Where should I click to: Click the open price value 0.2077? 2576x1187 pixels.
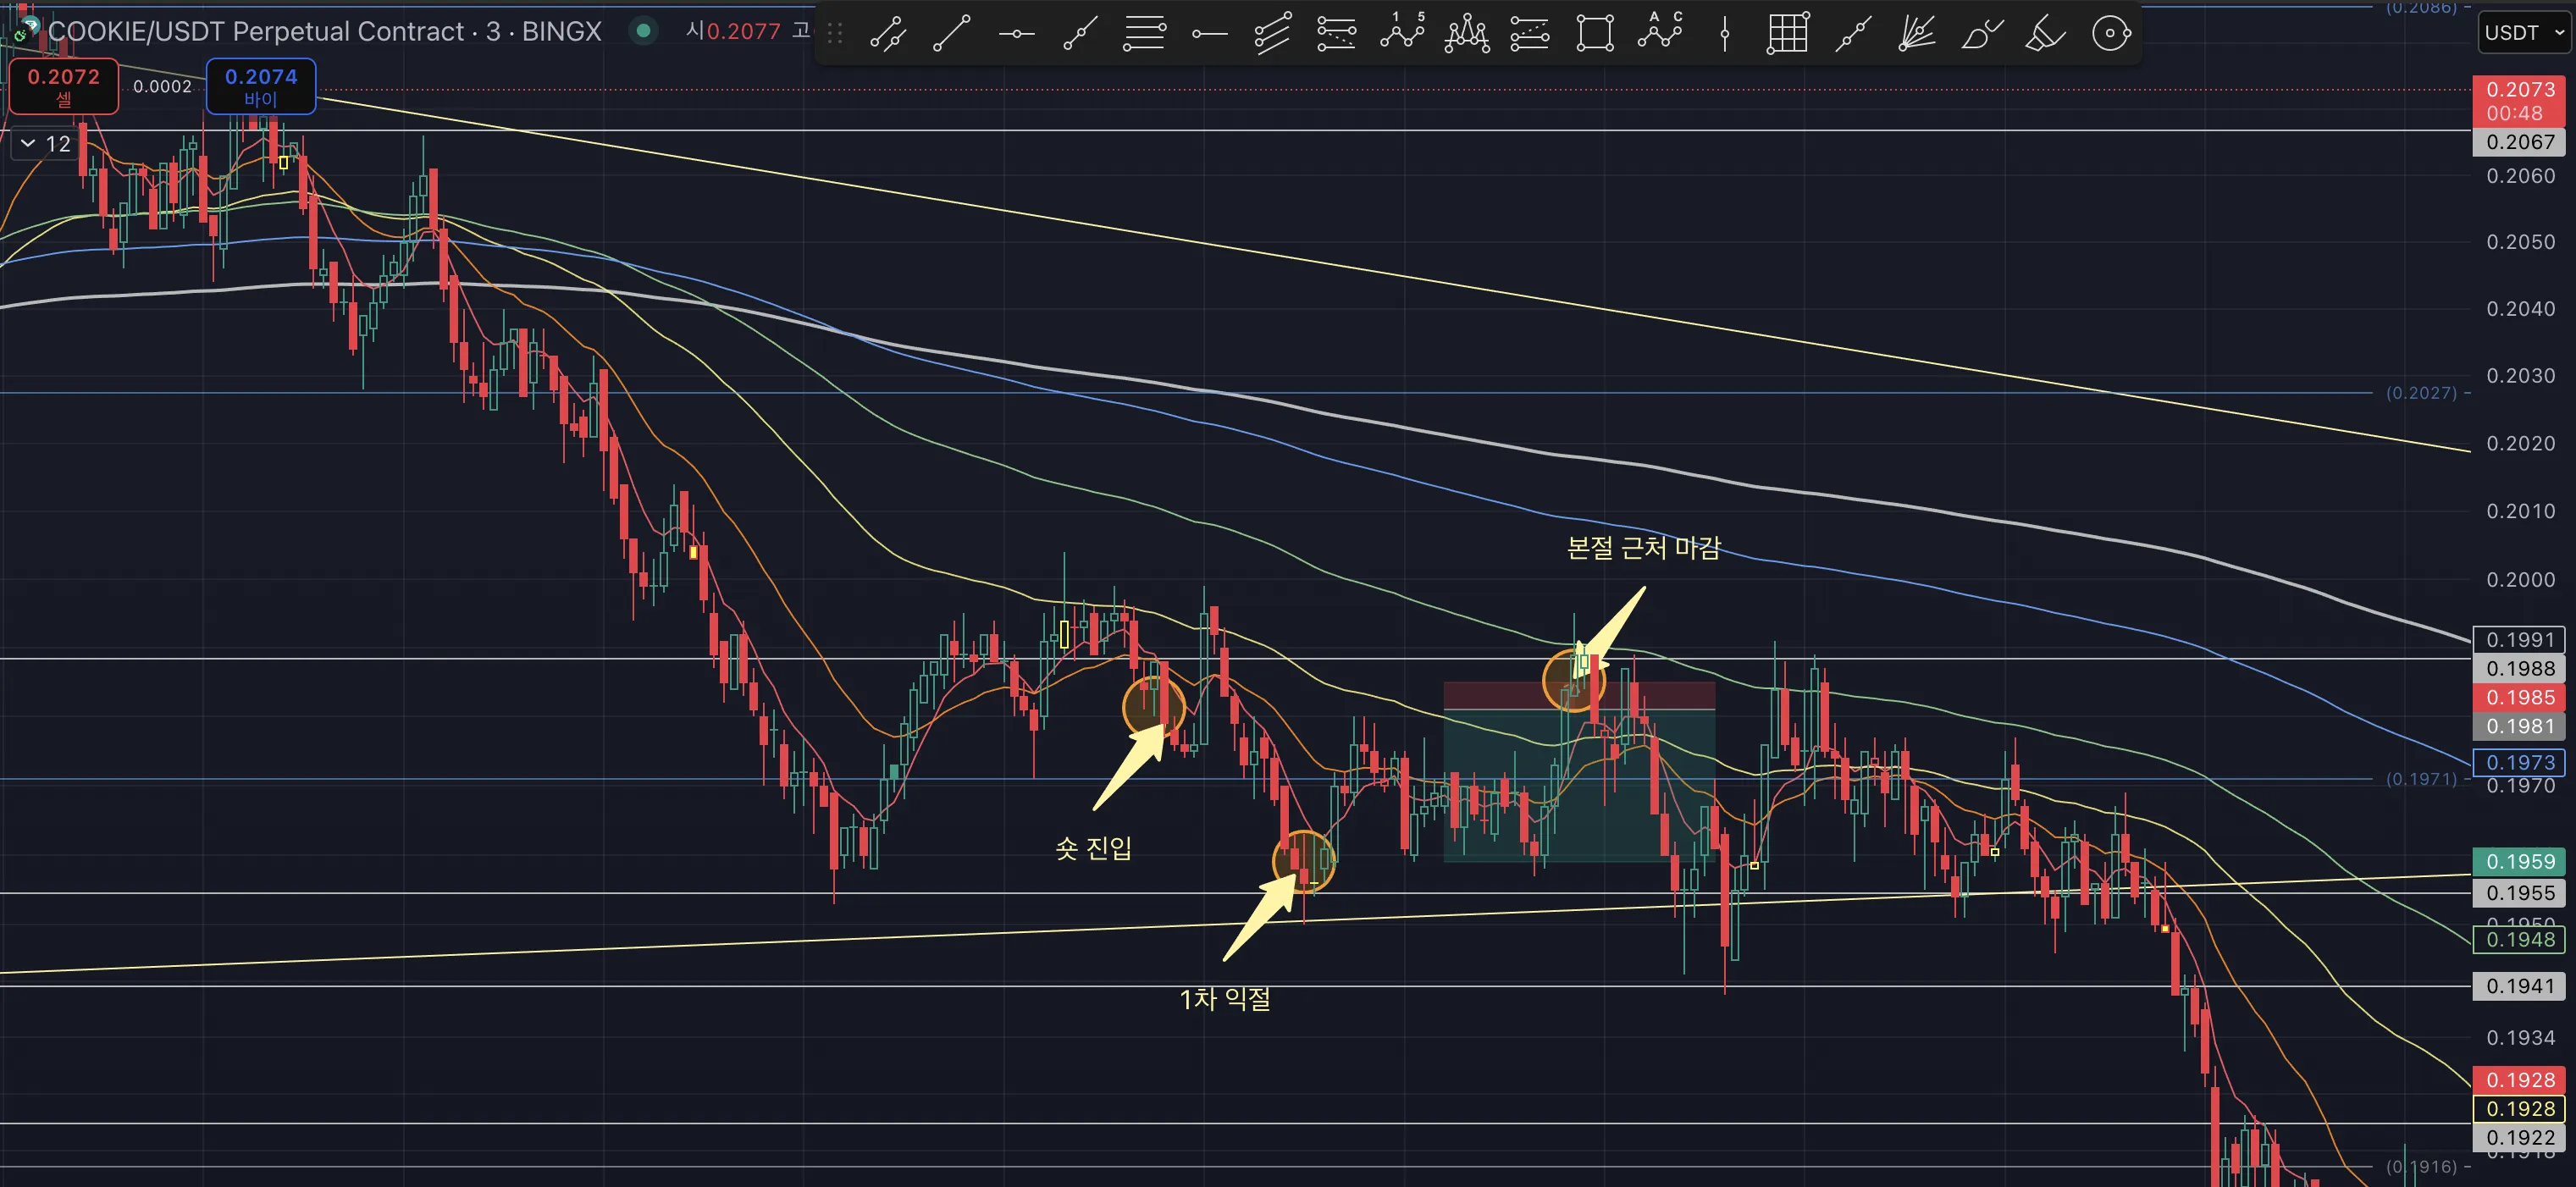743,31
